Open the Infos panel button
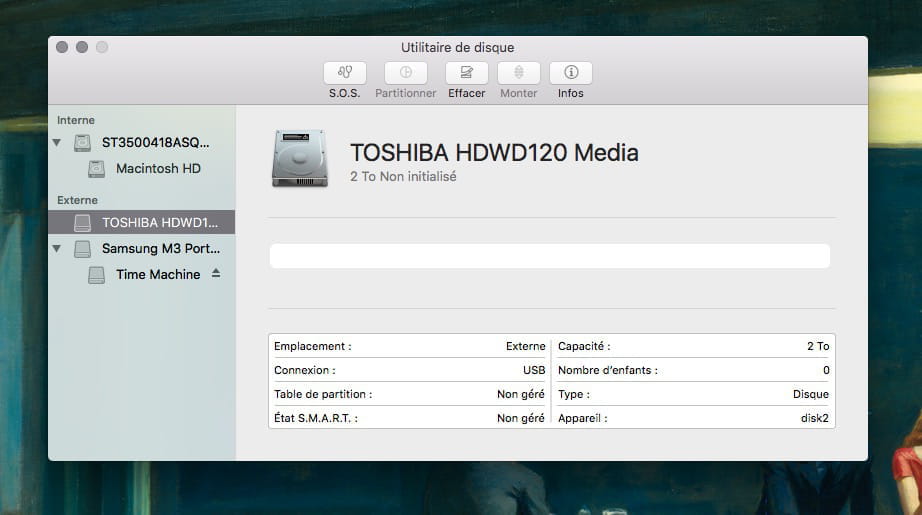 pyautogui.click(x=571, y=73)
